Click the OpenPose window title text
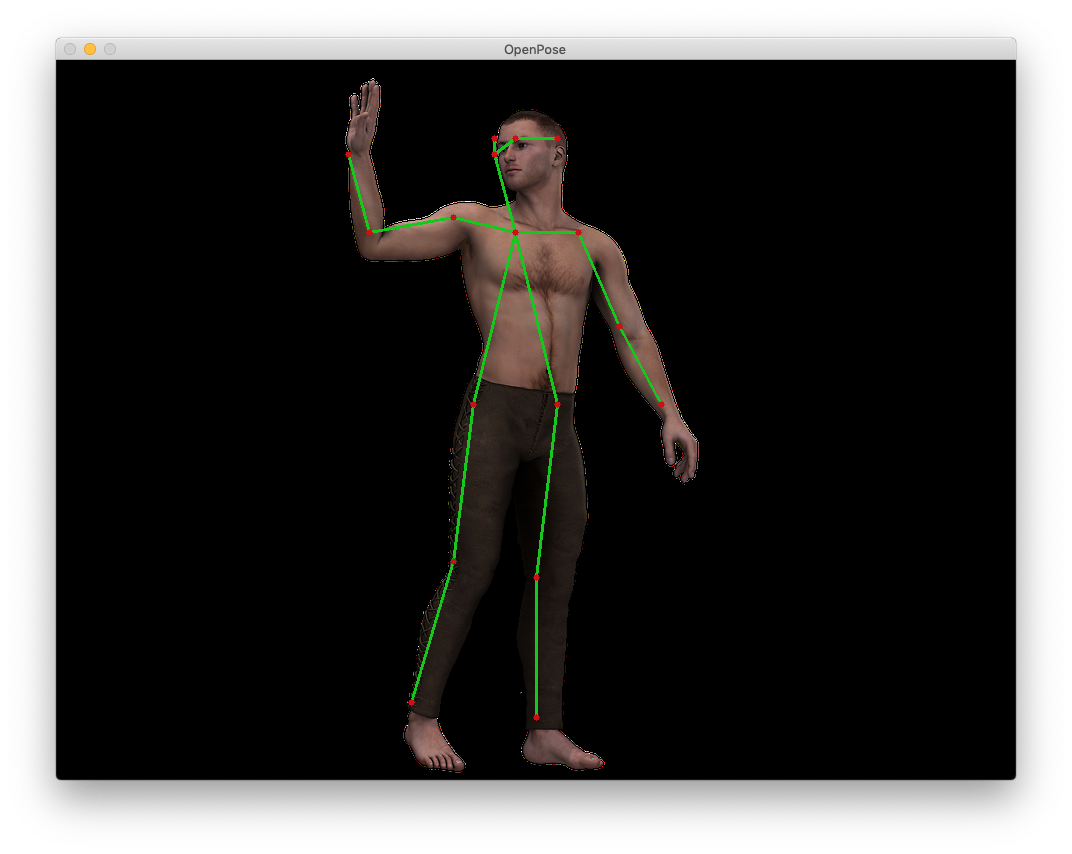Image resolution: width=1072 pixels, height=854 pixels. point(535,49)
